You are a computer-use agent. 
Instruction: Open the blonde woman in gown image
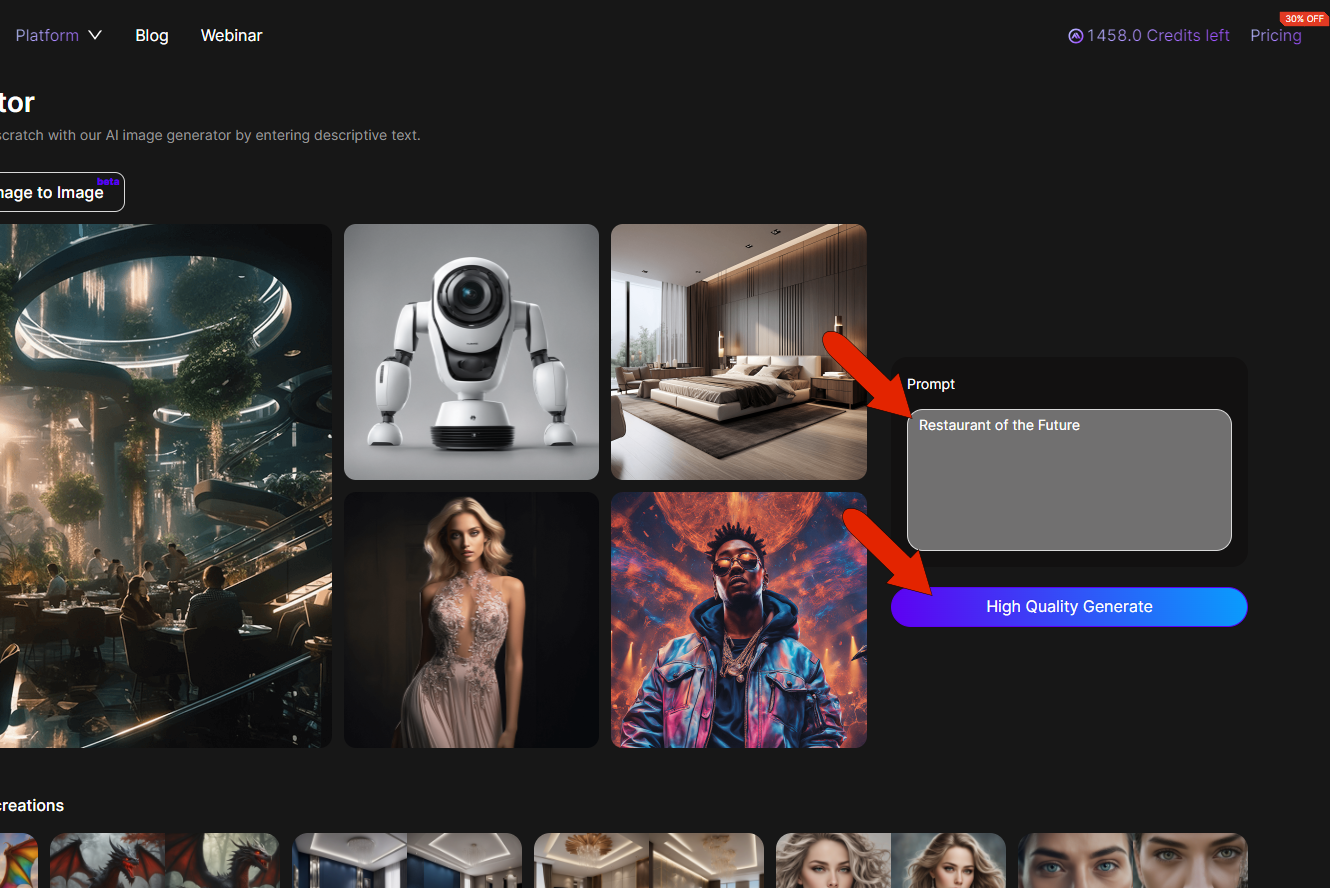tap(471, 620)
